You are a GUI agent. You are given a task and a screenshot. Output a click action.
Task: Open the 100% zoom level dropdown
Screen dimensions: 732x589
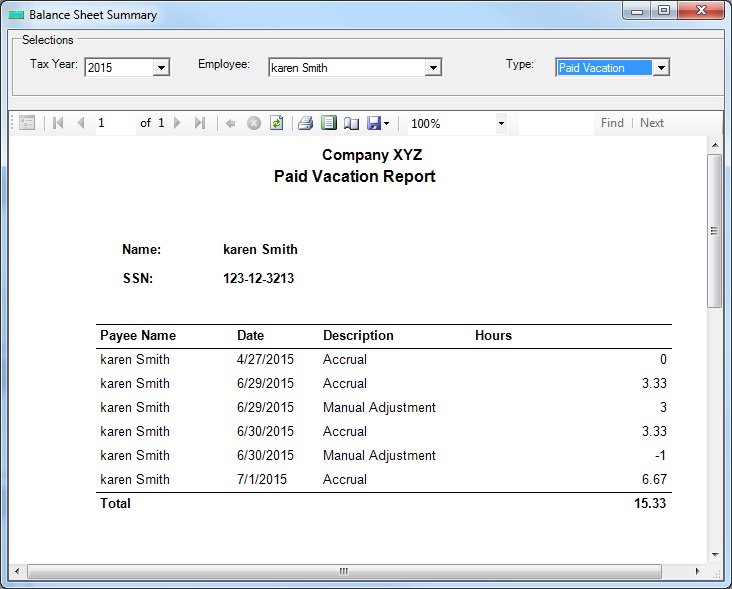(501, 123)
